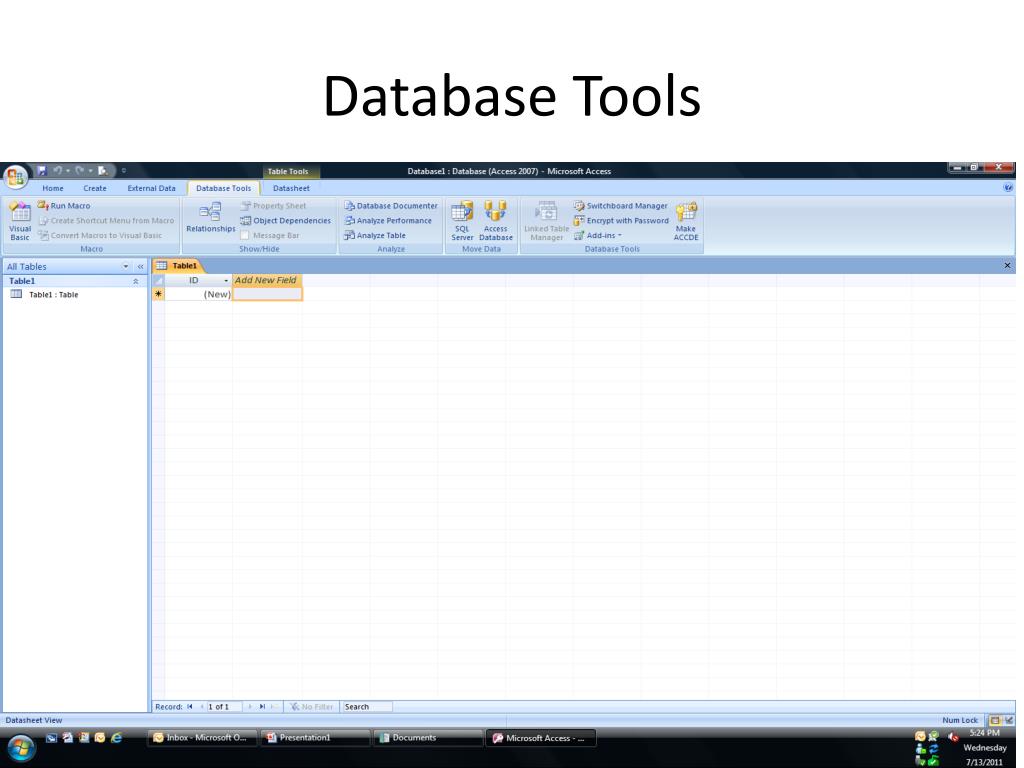Show Object Dependencies pane
The height and width of the screenshot is (768, 1024).
coord(285,221)
